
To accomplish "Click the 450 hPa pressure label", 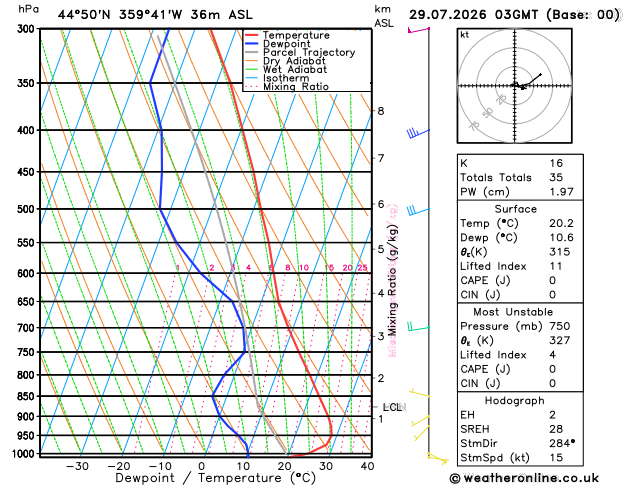I will (x=28, y=172).
